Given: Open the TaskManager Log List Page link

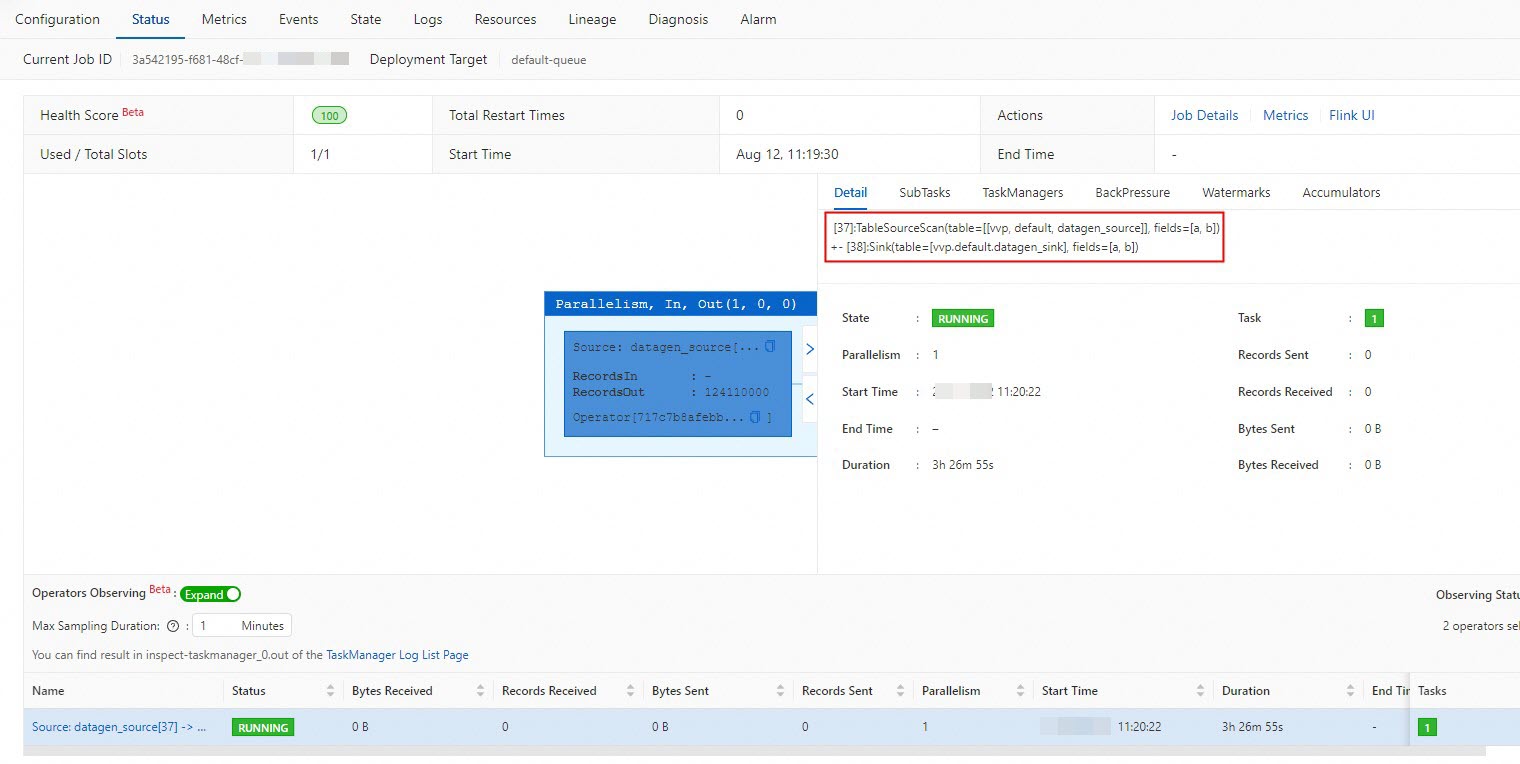Looking at the screenshot, I should 397,655.
